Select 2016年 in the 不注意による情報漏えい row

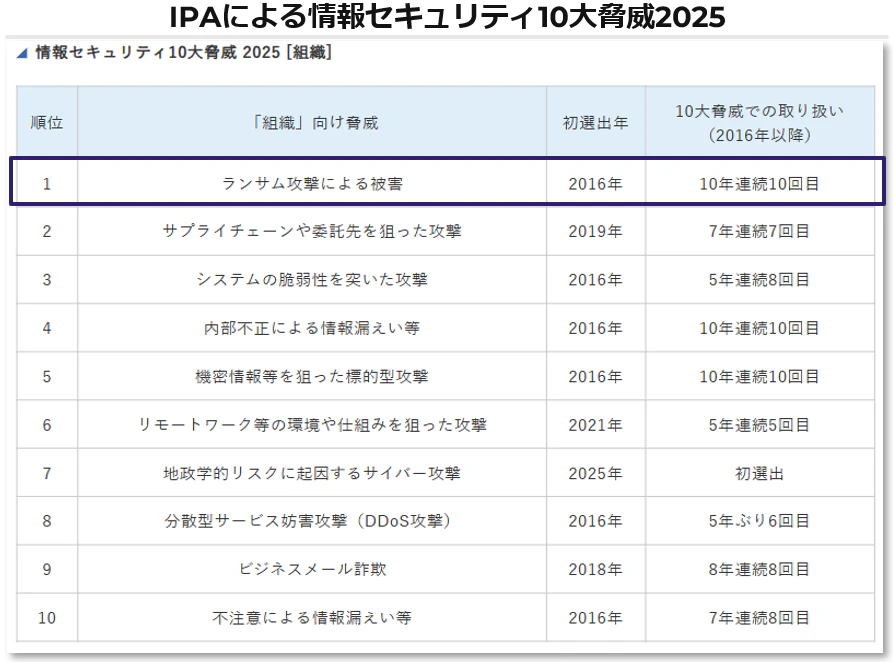[595, 618]
